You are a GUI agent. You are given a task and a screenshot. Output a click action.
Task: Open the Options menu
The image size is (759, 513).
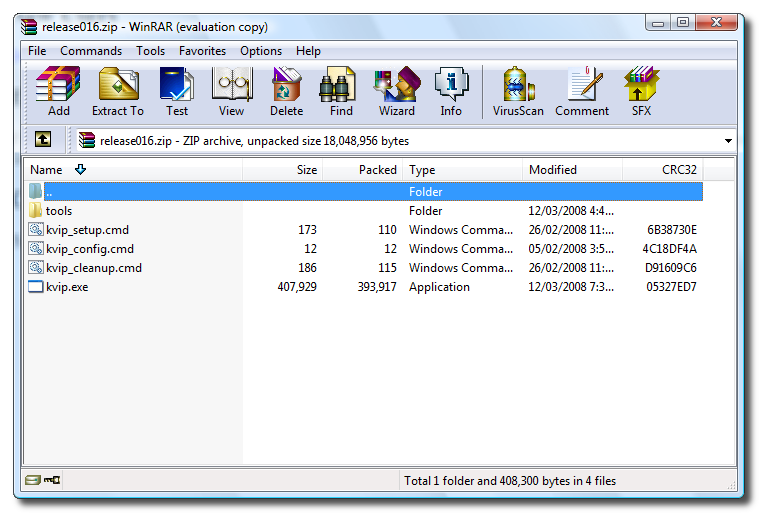tap(261, 51)
